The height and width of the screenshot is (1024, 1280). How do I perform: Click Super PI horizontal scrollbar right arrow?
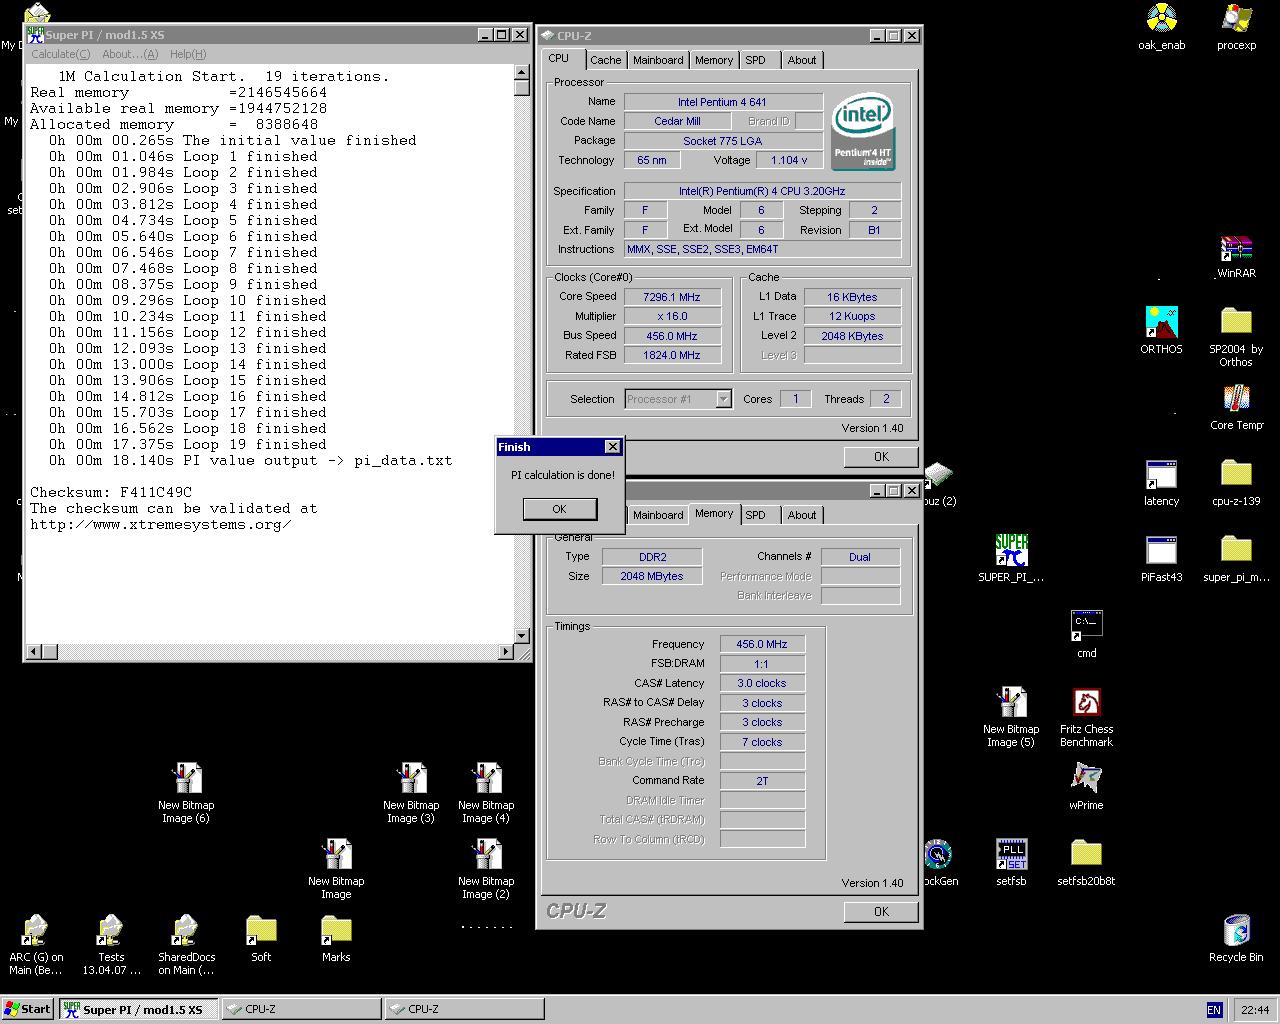pos(505,652)
